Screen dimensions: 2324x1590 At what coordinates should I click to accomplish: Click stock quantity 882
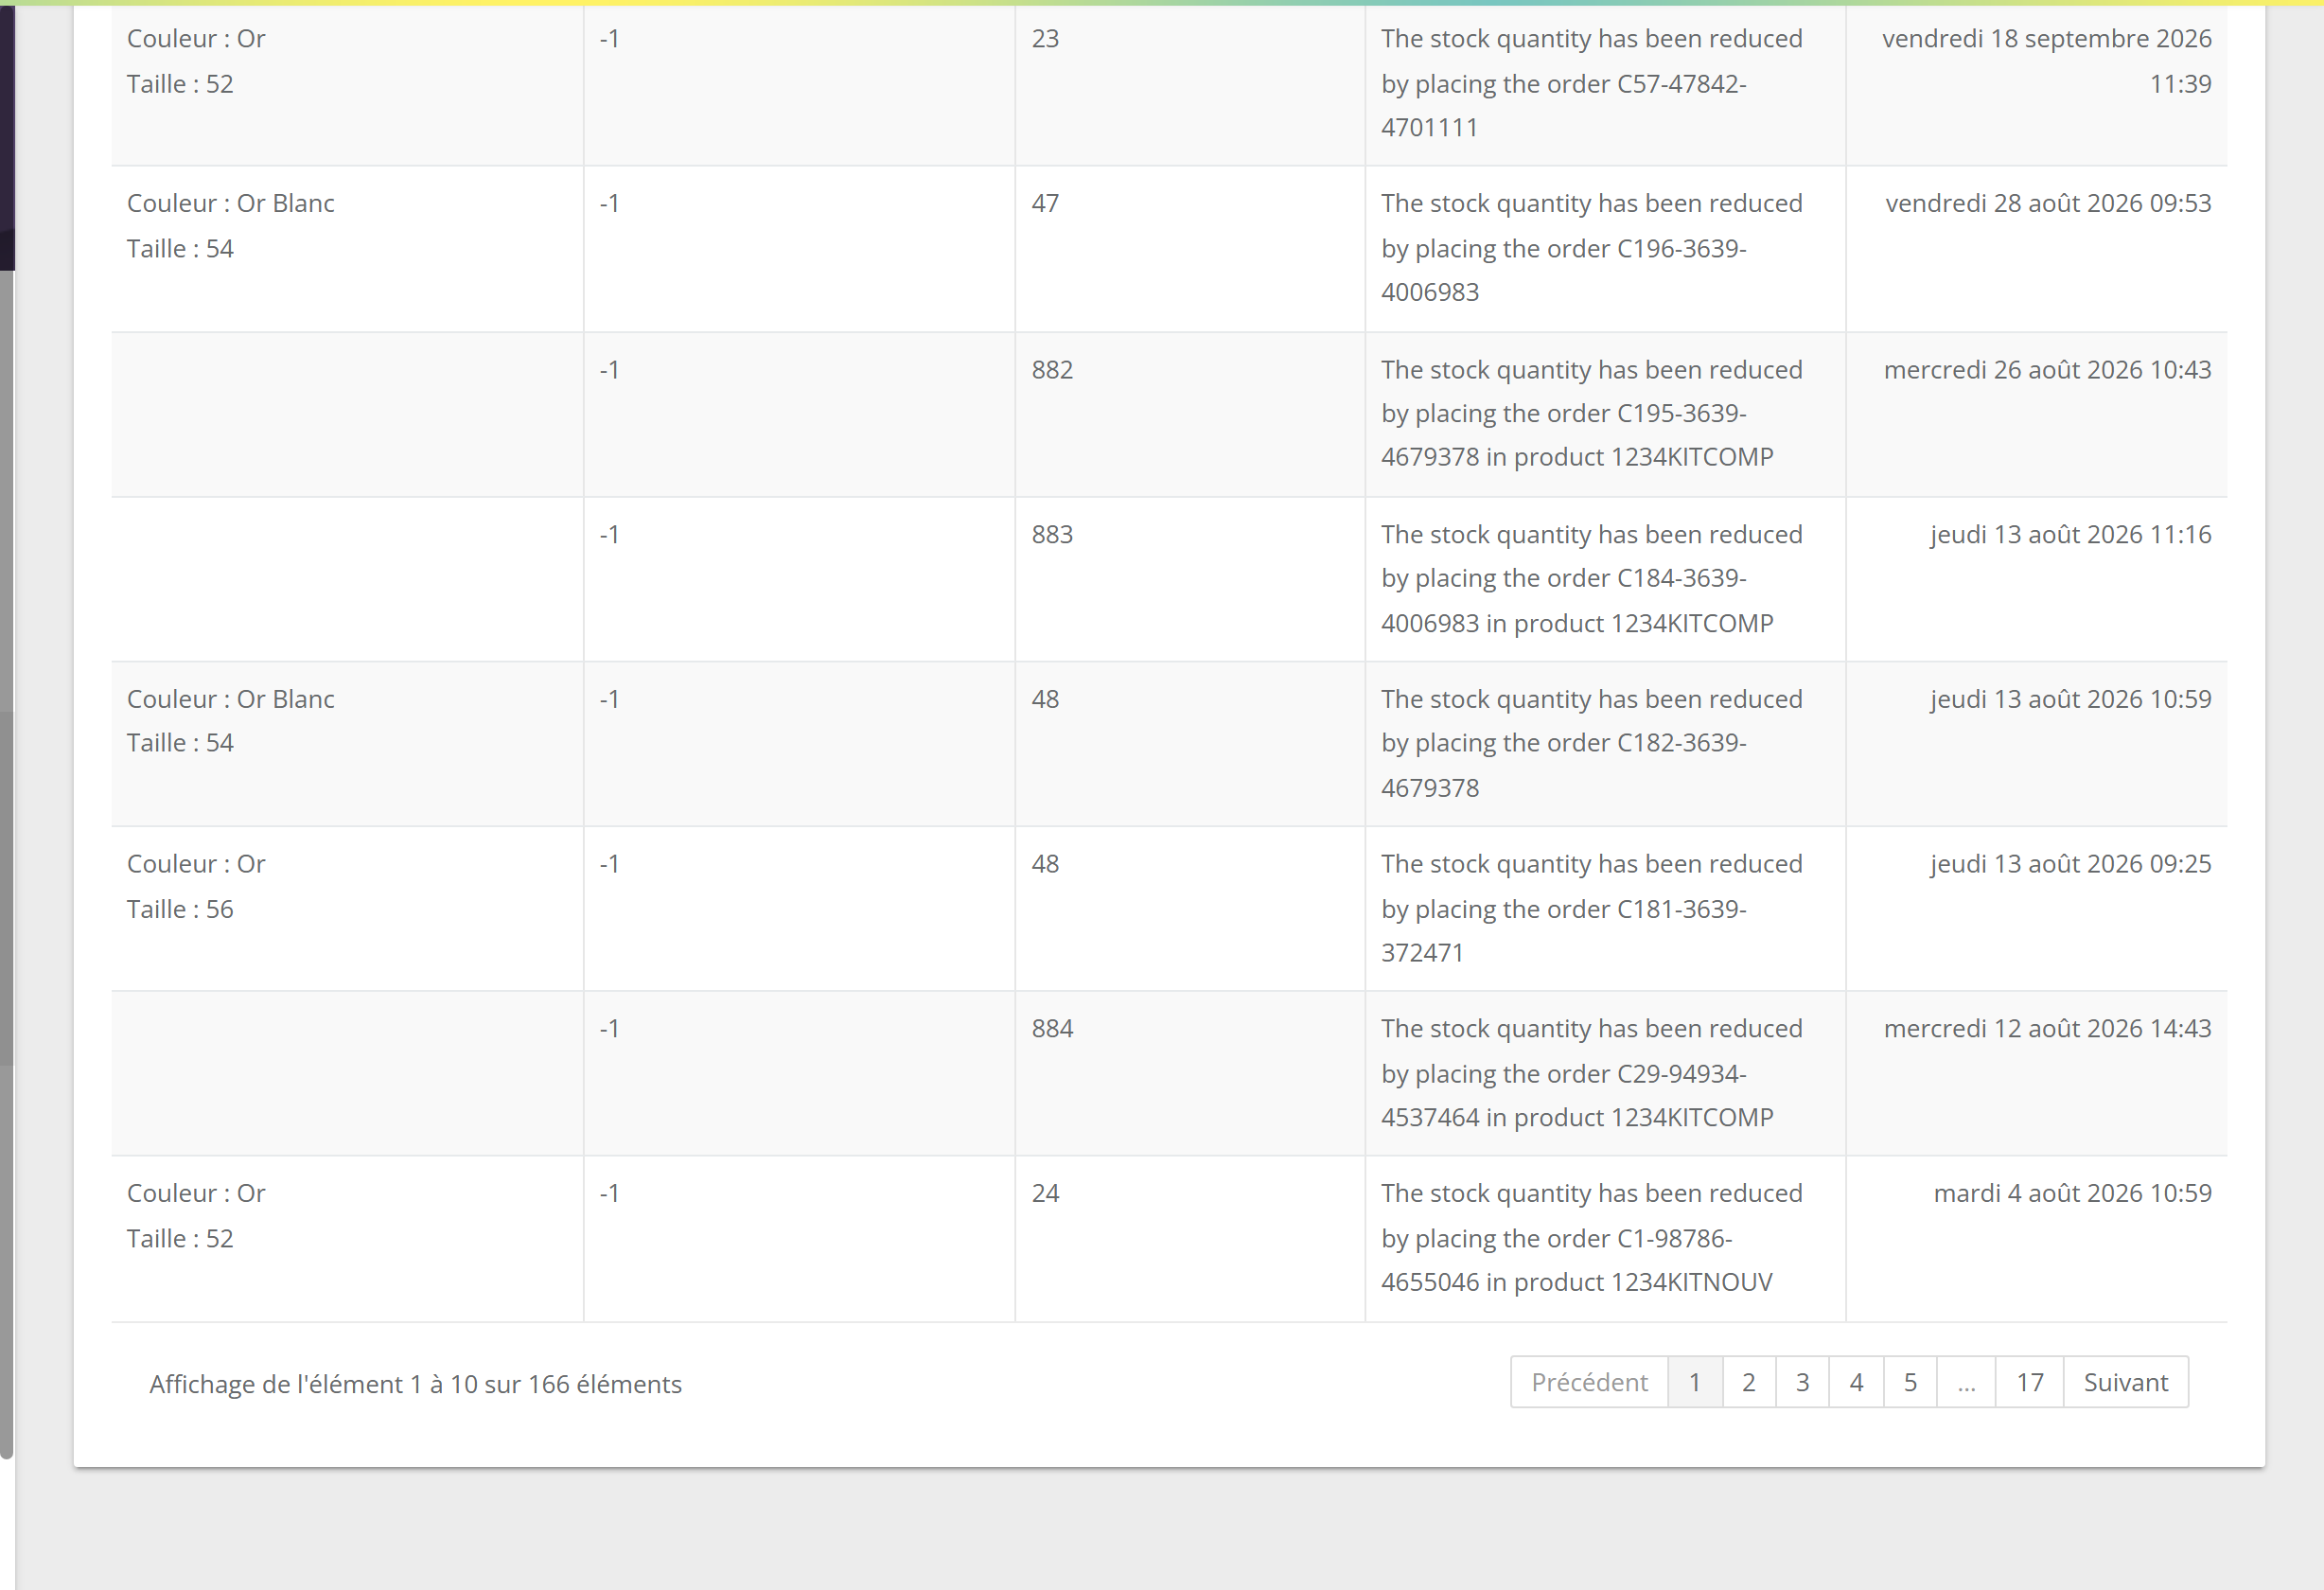pyautogui.click(x=1052, y=370)
